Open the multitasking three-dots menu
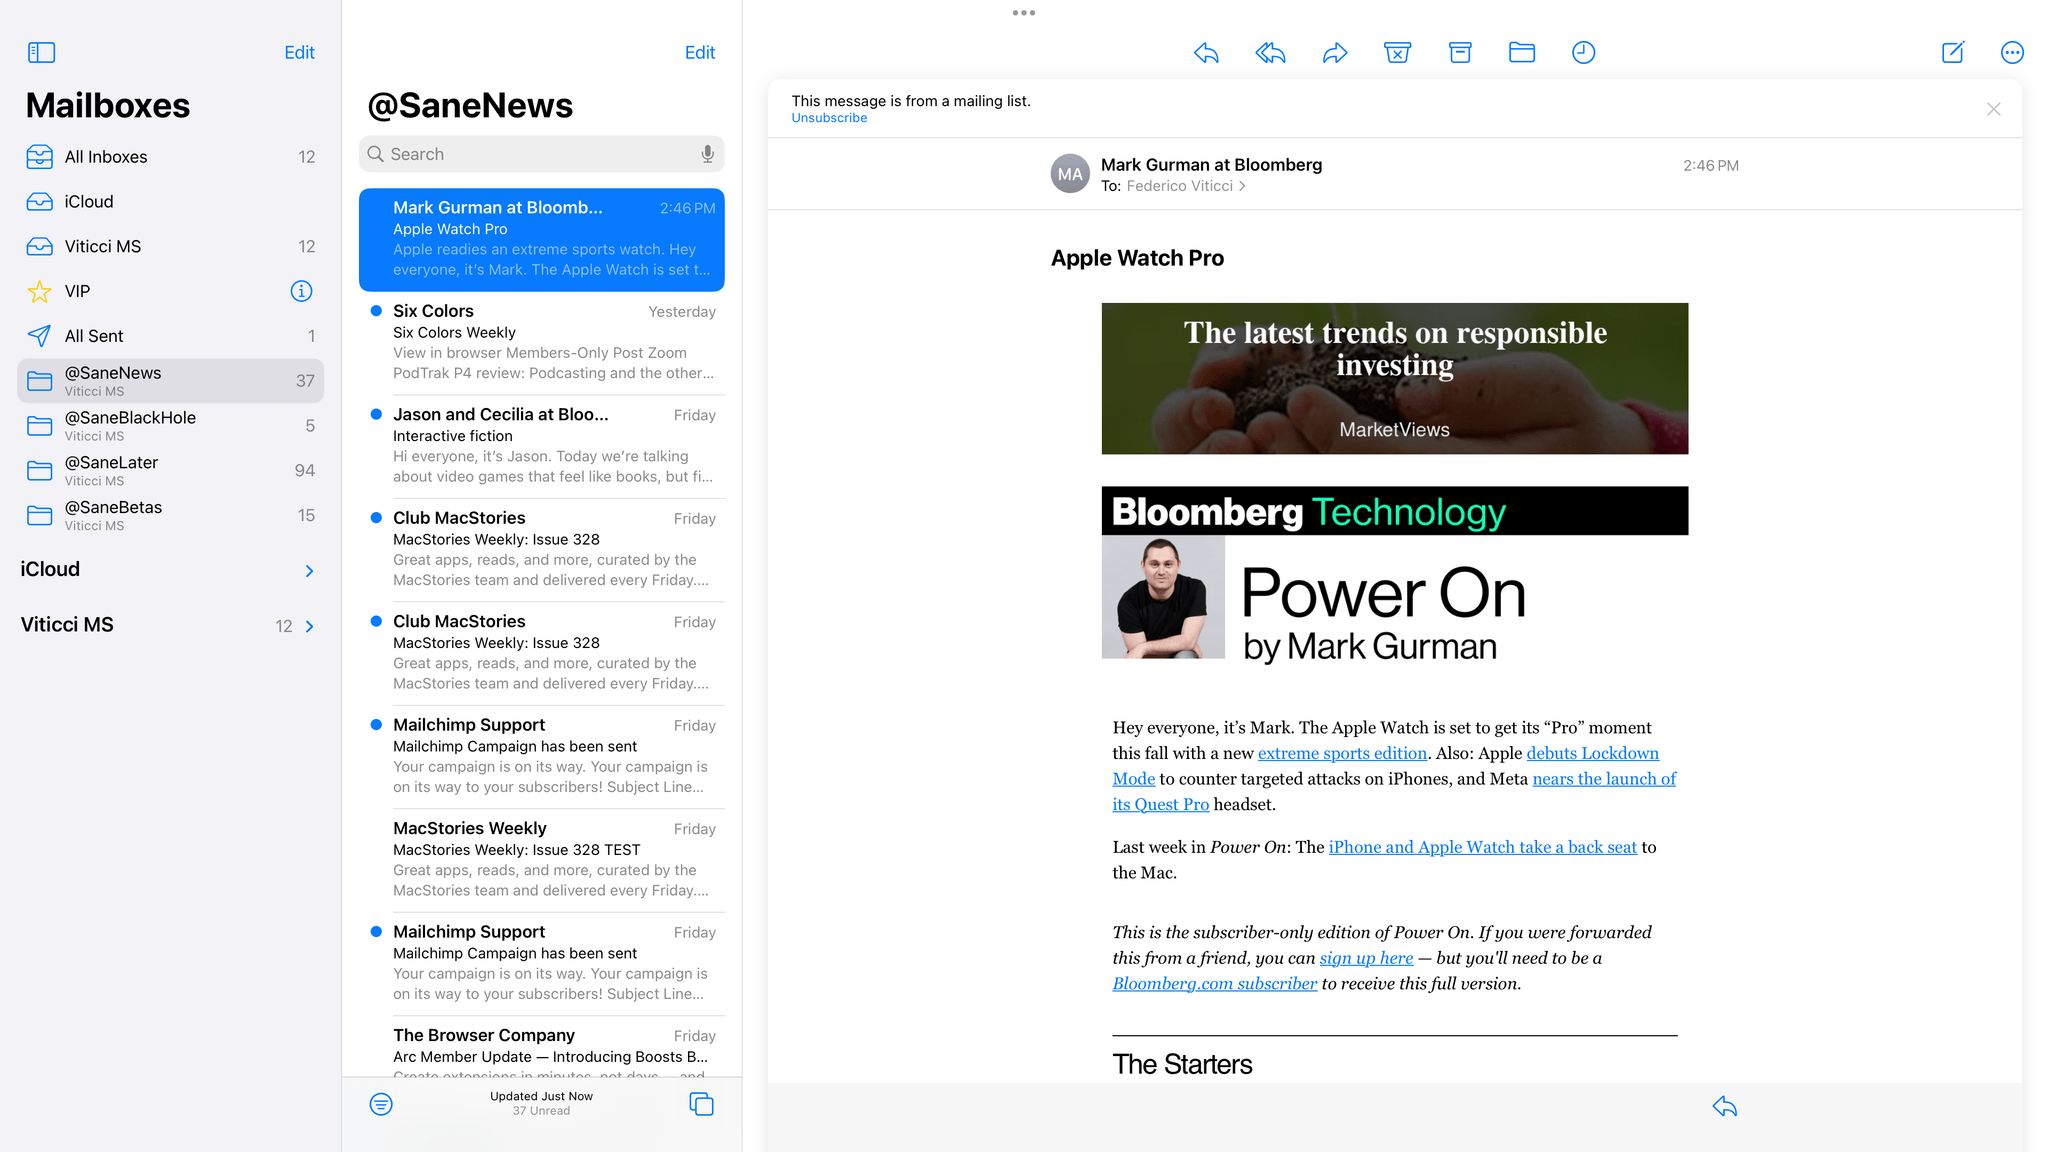Screen dimensions: 2048x1152 (x=1023, y=13)
